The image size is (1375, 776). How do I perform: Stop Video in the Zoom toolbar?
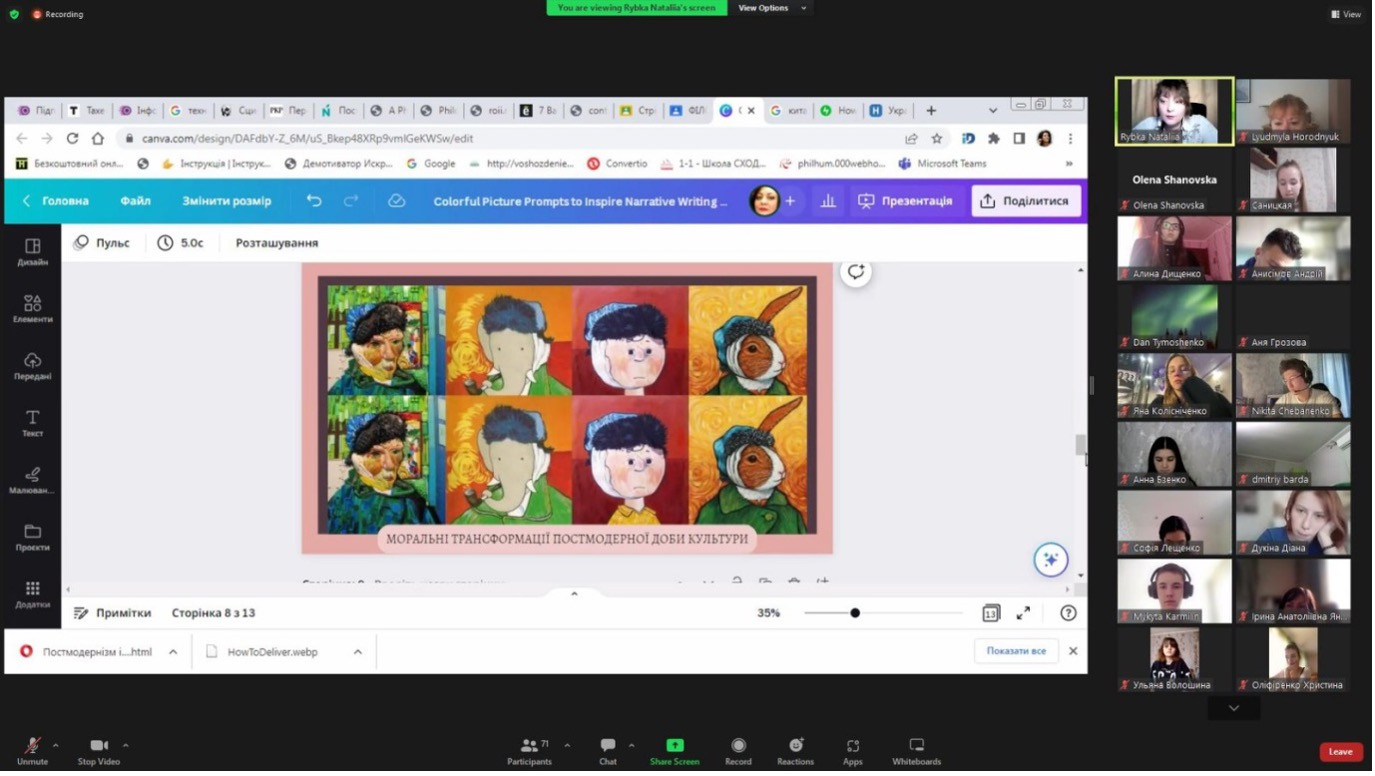pyautogui.click(x=99, y=752)
